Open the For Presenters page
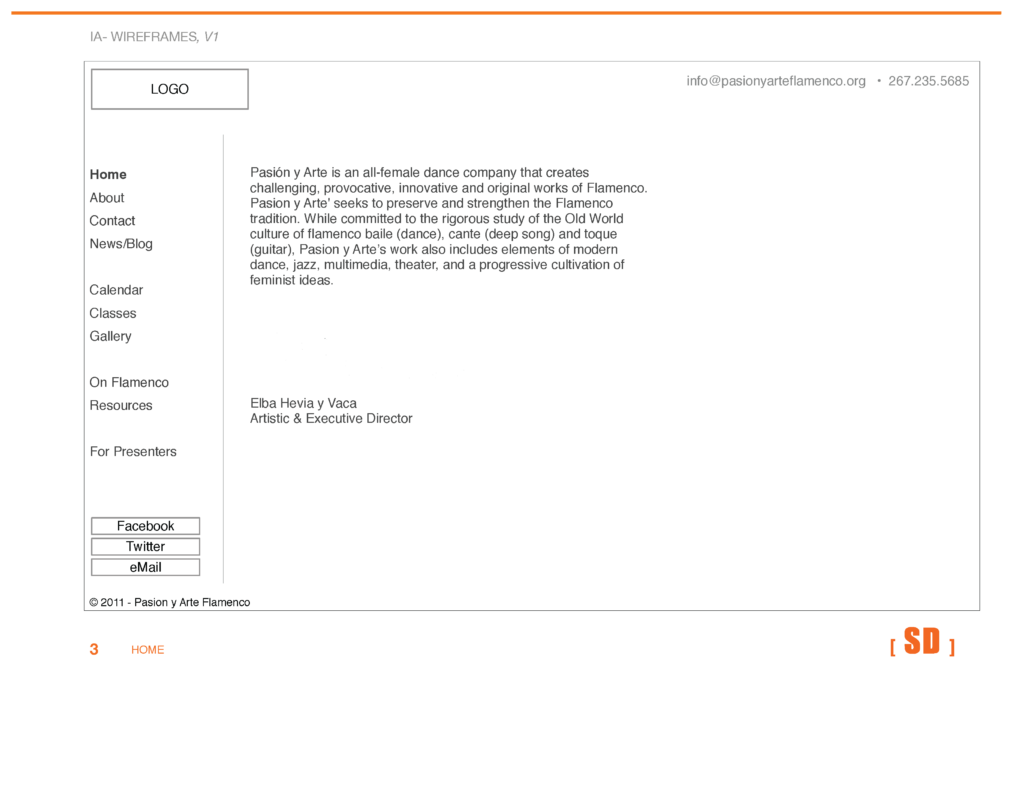Screen dimensions: 1024x791 [x=133, y=451]
